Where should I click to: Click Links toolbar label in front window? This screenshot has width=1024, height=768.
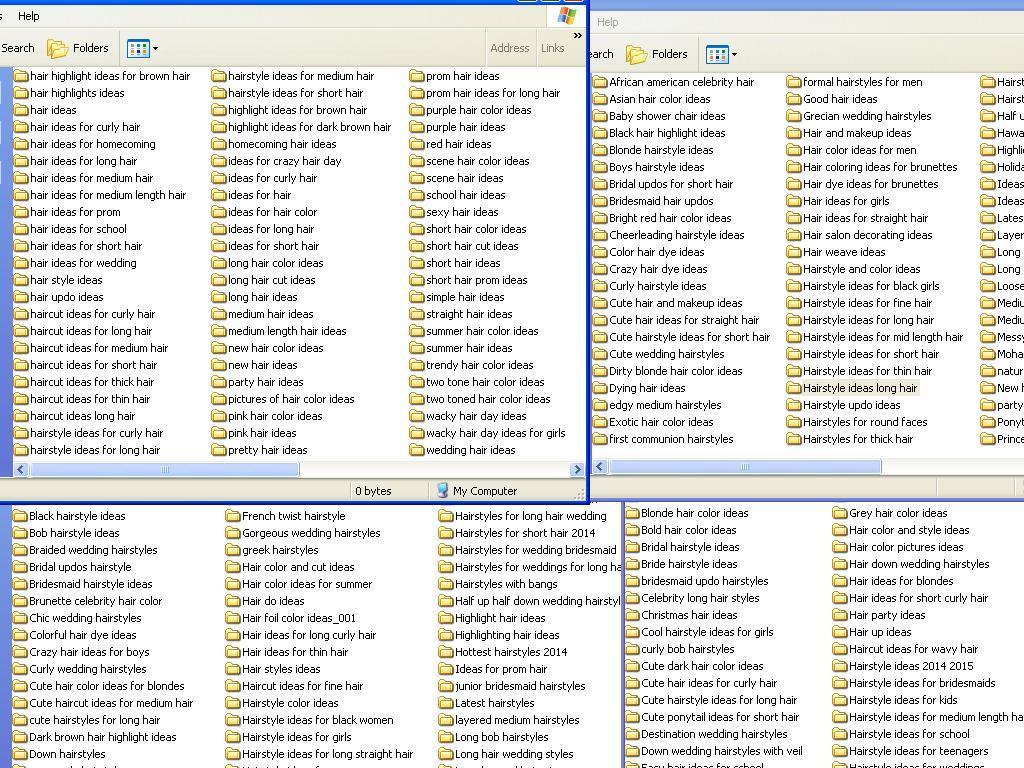[x=552, y=48]
